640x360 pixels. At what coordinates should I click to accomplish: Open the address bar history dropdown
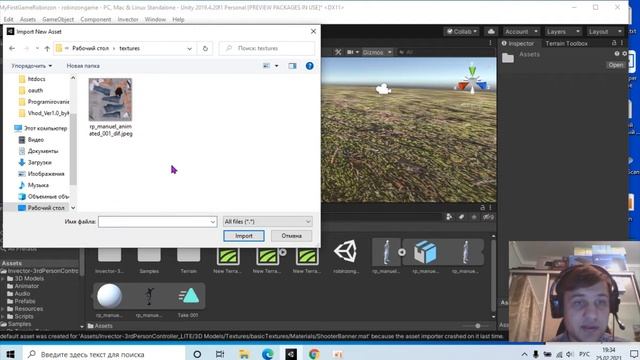point(189,48)
